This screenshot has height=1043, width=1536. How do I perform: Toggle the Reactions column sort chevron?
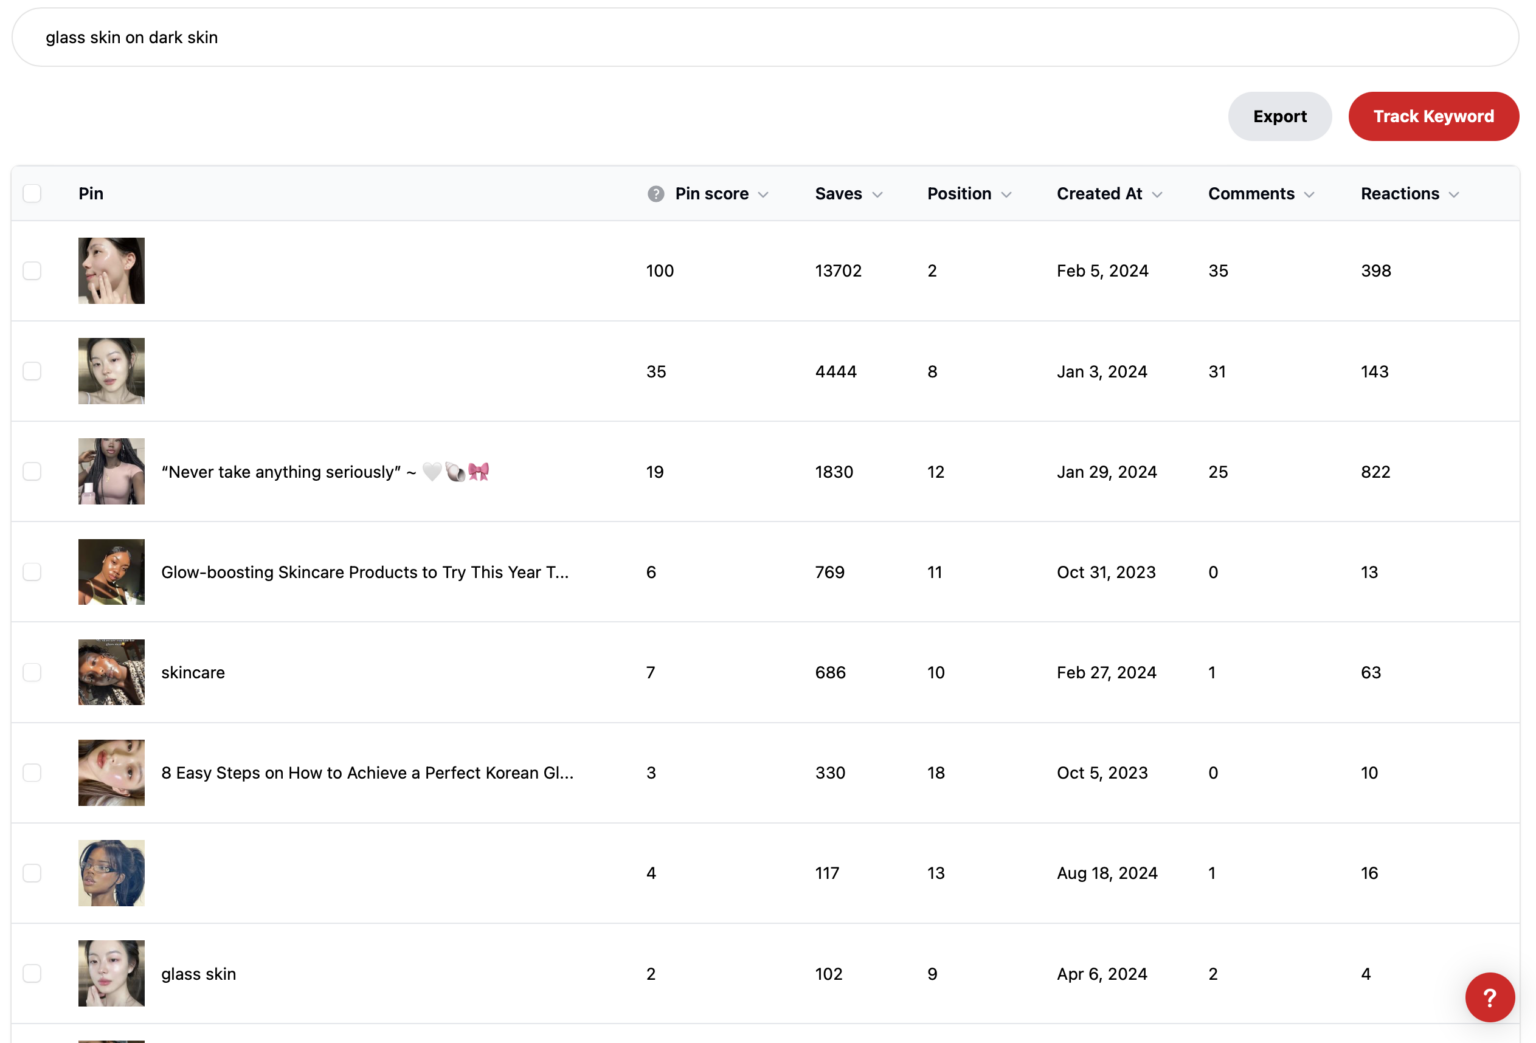tap(1454, 195)
